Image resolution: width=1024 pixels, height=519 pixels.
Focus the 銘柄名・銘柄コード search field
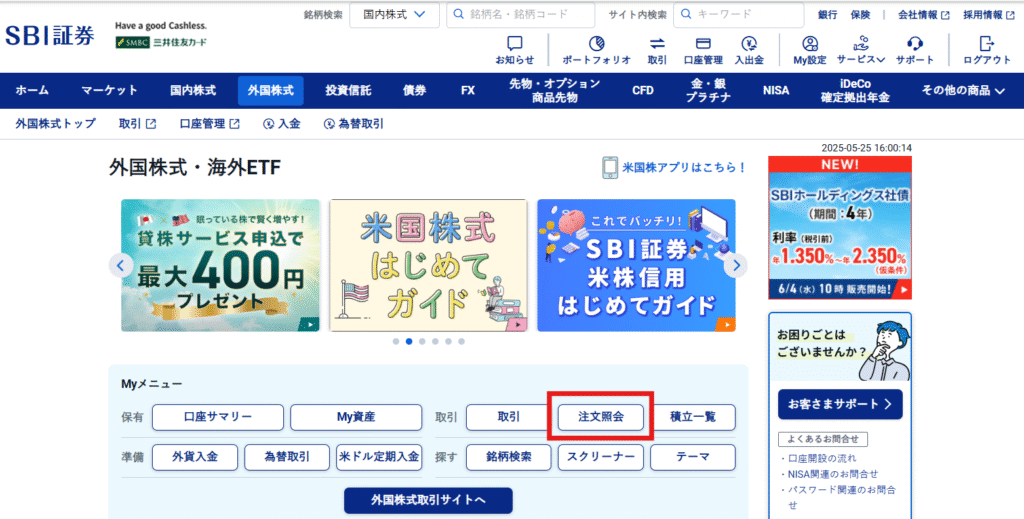click(520, 14)
